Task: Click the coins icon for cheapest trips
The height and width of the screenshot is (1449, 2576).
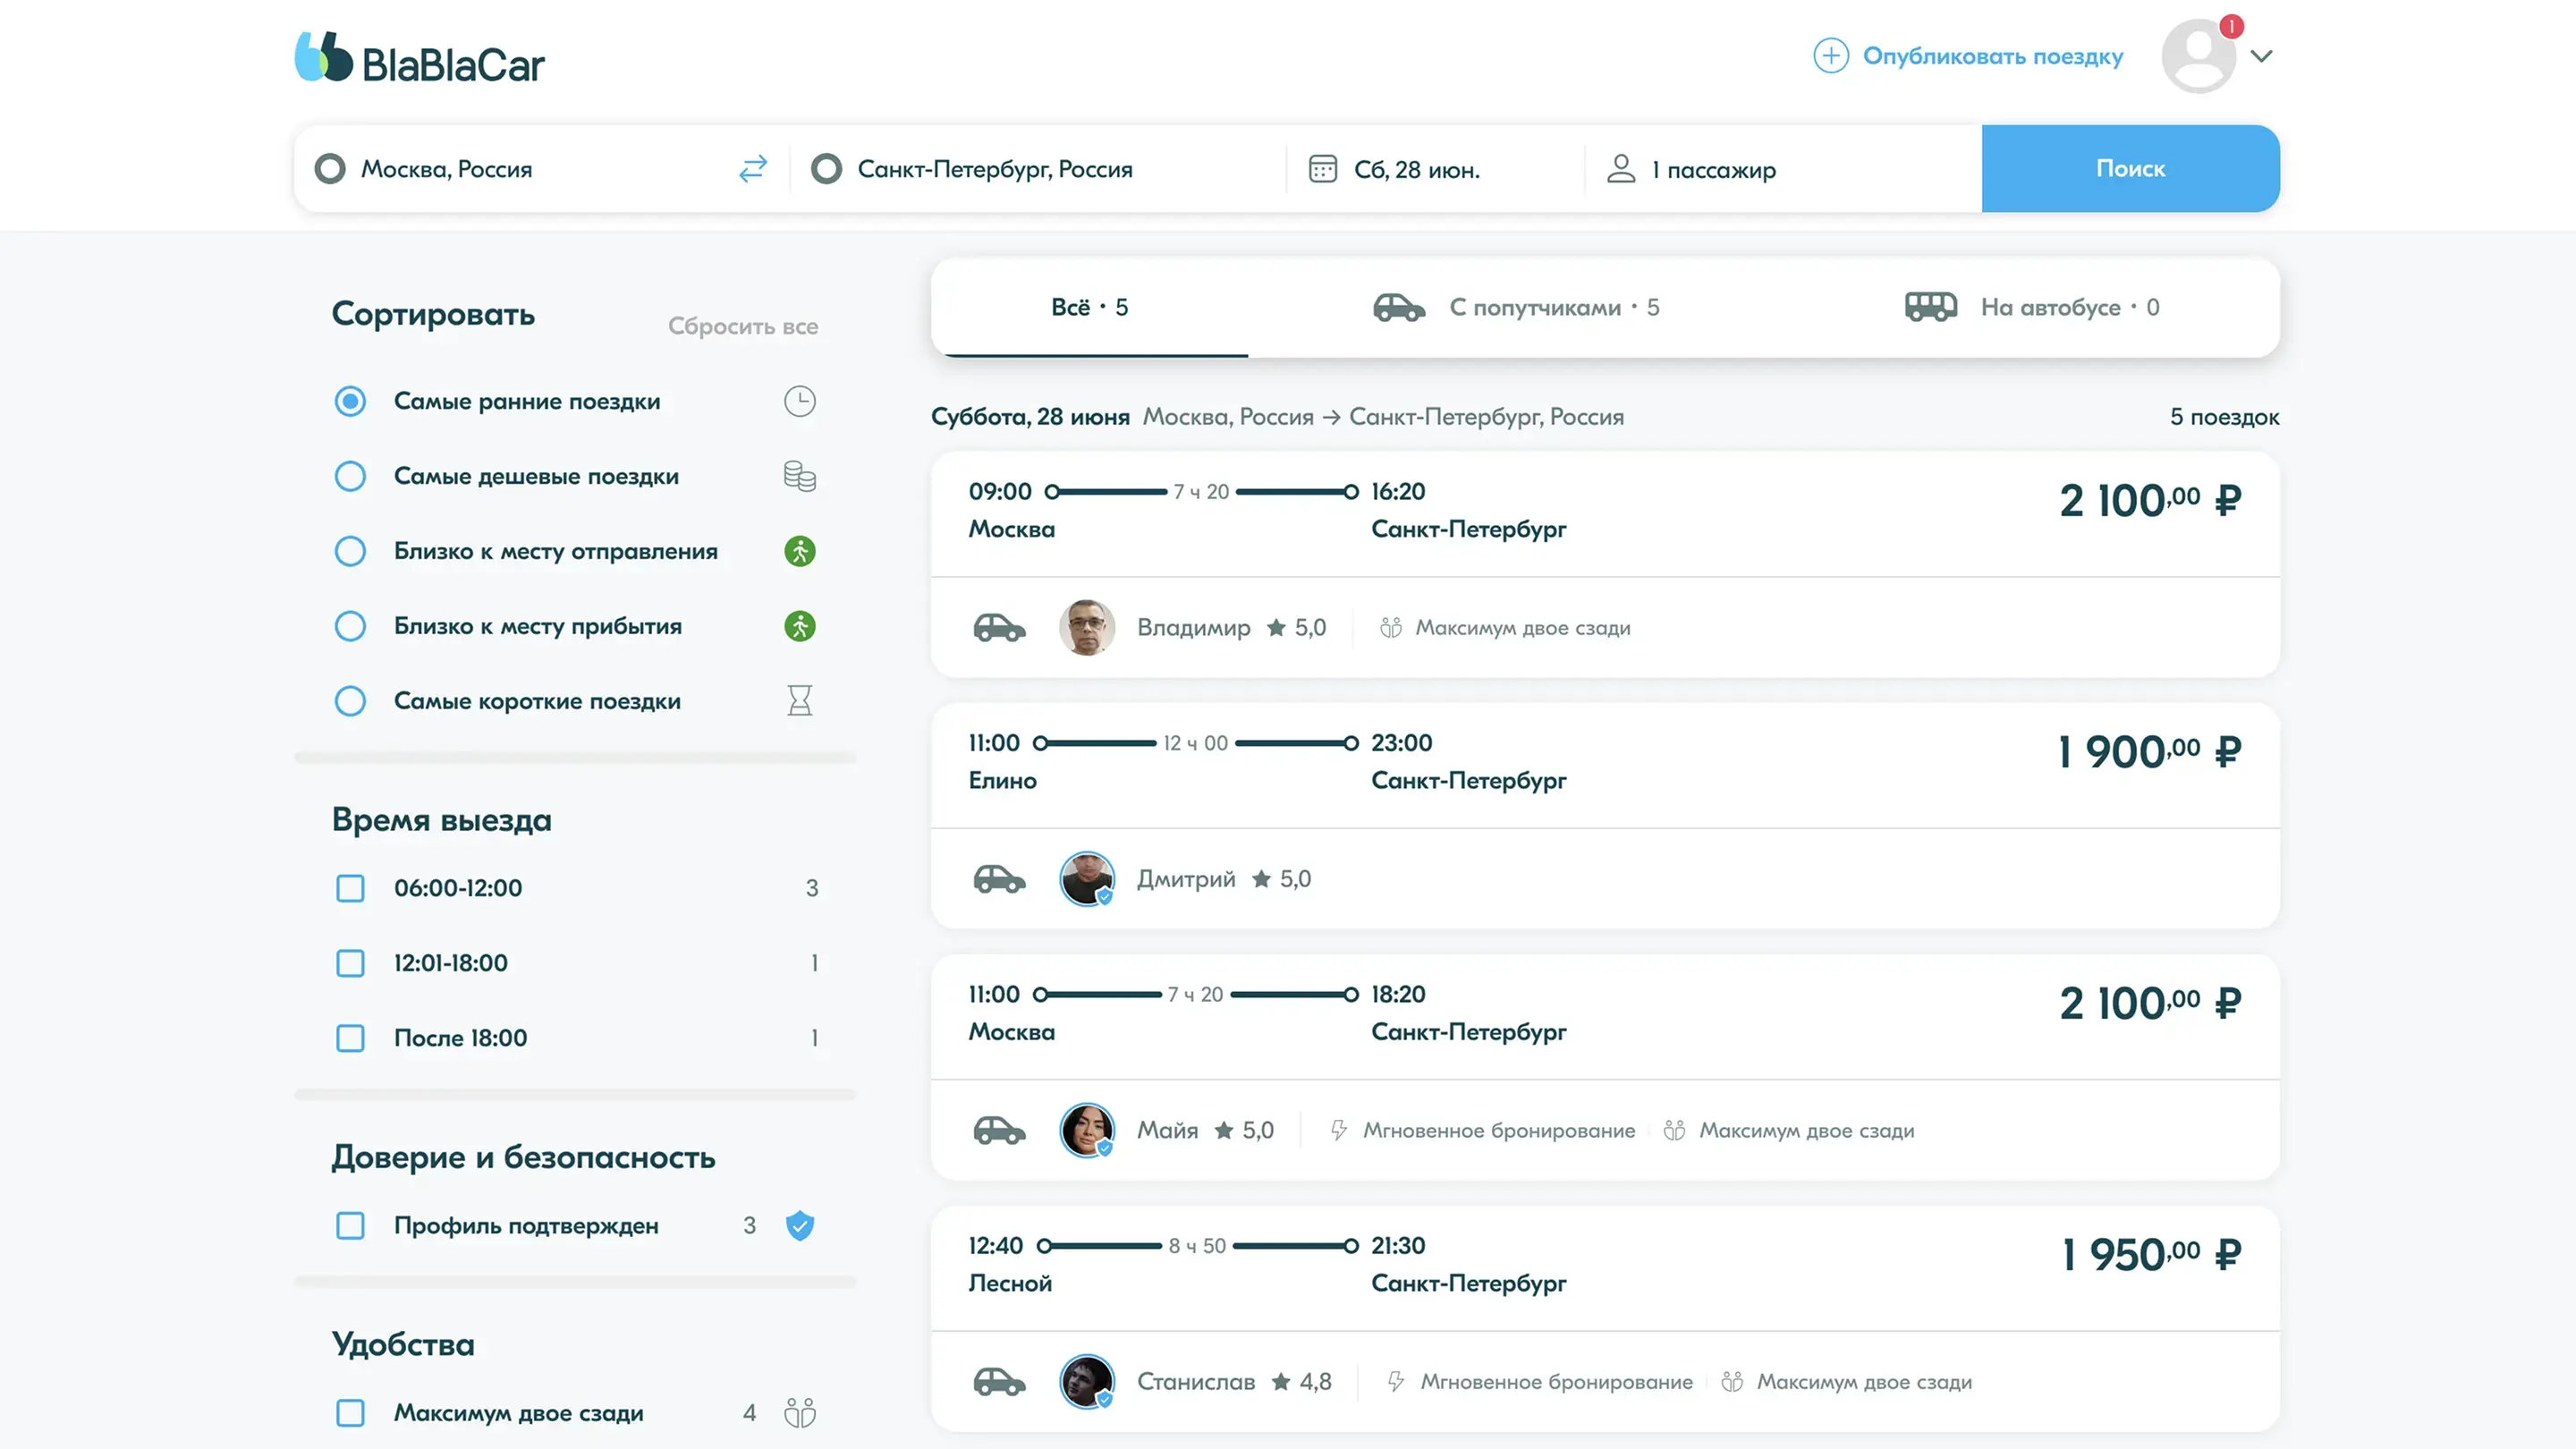Action: 799,476
